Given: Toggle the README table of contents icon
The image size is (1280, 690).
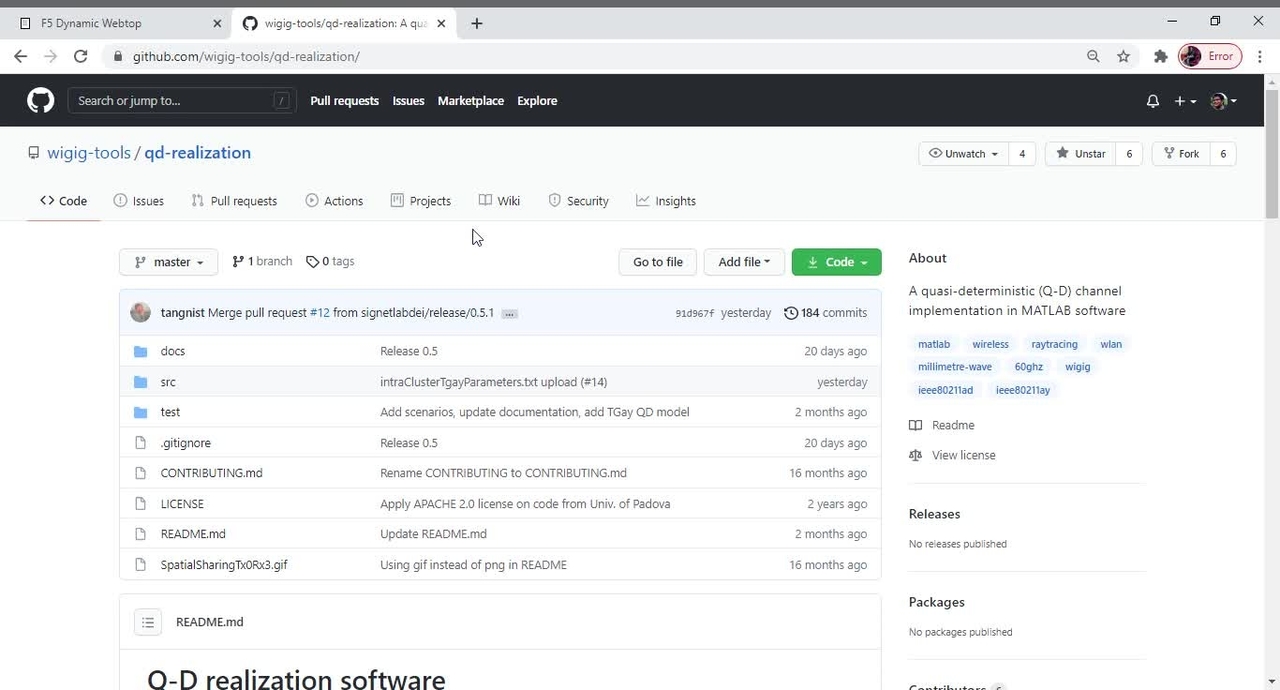Looking at the screenshot, I should pos(148,622).
